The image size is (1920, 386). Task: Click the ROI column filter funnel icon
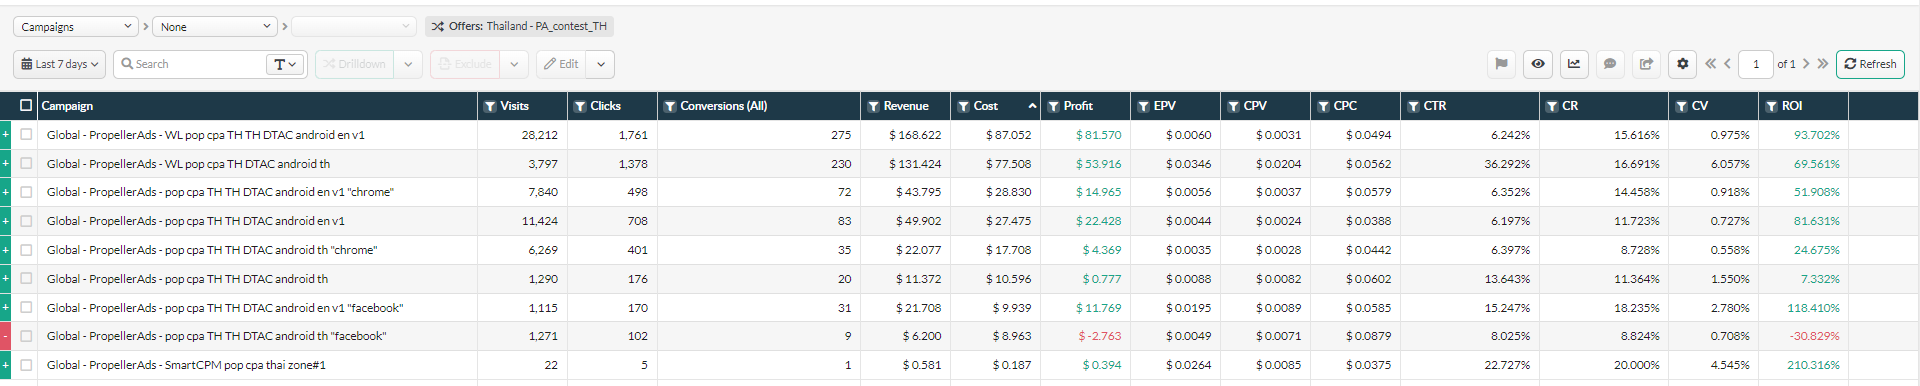coord(1771,106)
